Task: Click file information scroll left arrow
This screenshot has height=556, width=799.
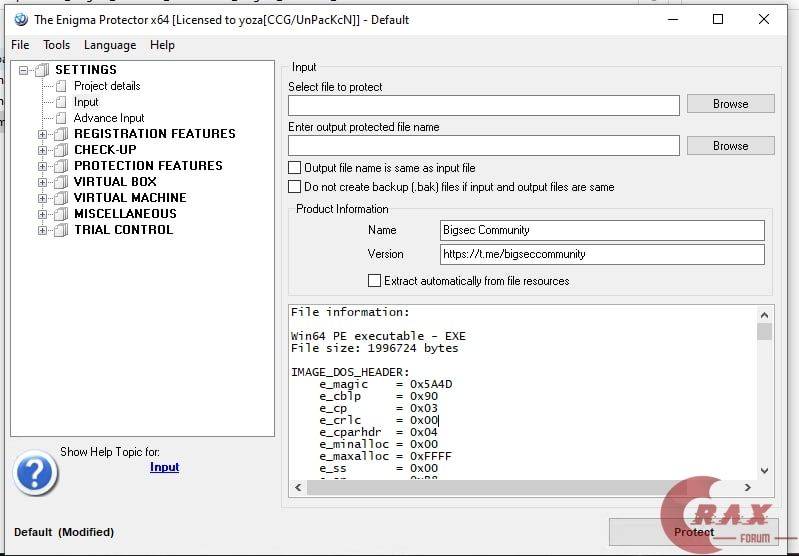Action: (298, 488)
